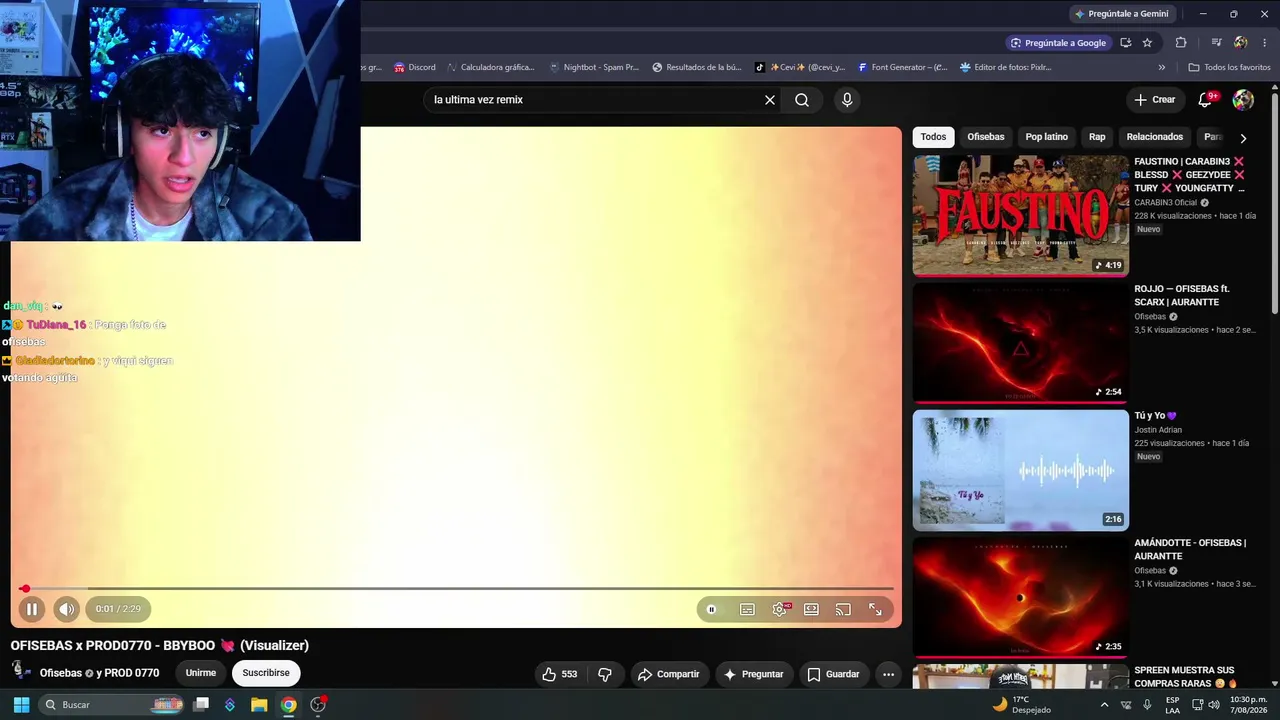1280x720 pixels.
Task: Select the Pop latino filter chip
Action: 1046,137
